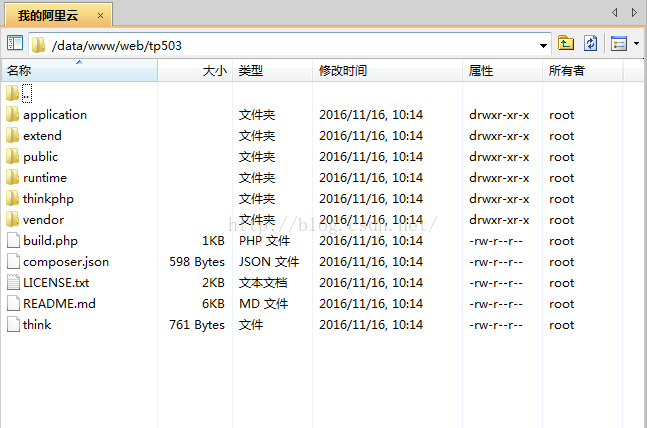647x428 pixels.
Task: Expand the view mode dropdown arrow
Action: click(x=636, y=43)
